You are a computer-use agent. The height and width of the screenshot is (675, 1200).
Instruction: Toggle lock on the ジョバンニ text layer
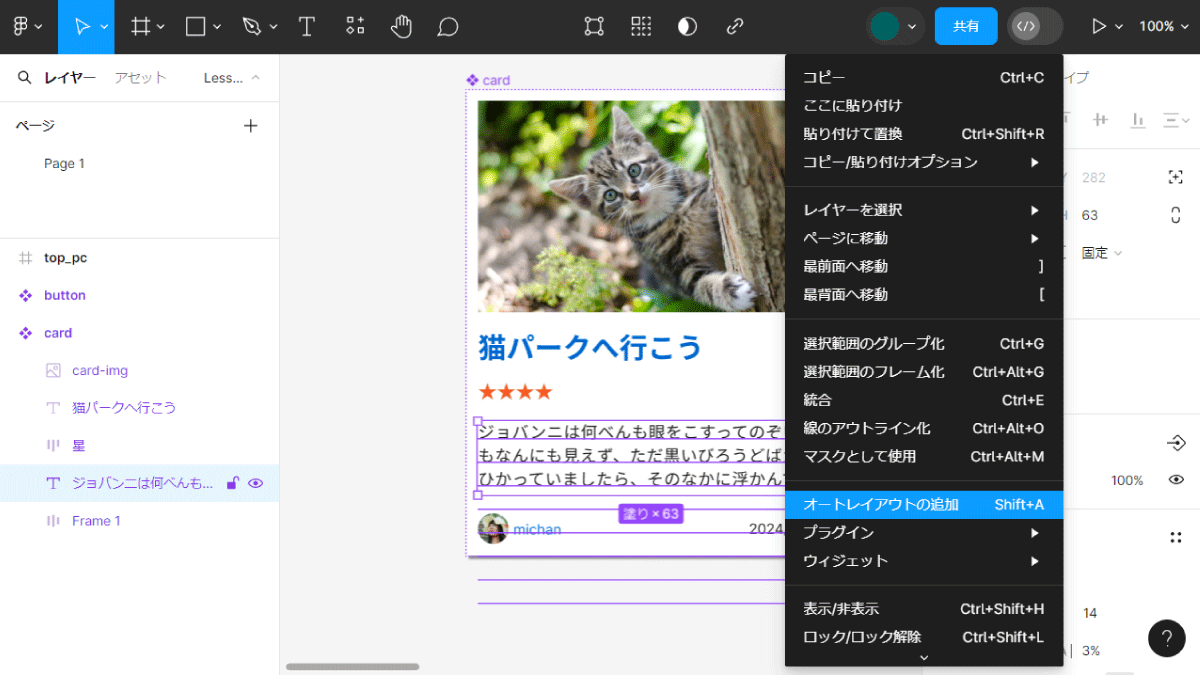click(x=232, y=483)
